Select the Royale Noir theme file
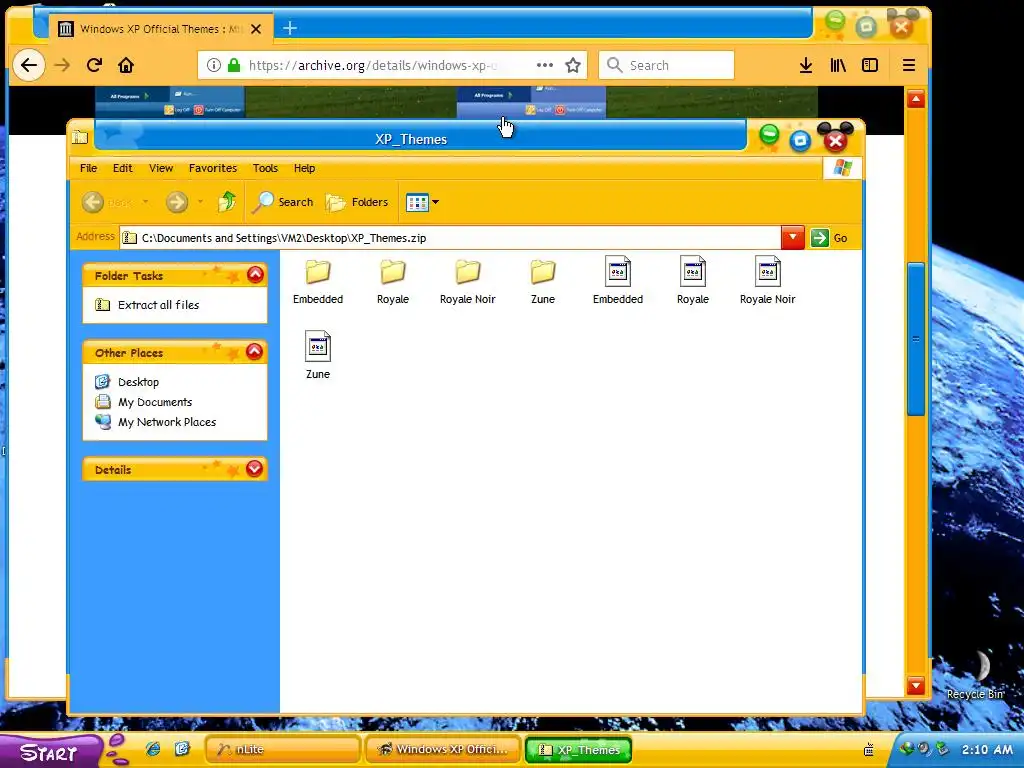The height and width of the screenshot is (768, 1024). pos(767,282)
